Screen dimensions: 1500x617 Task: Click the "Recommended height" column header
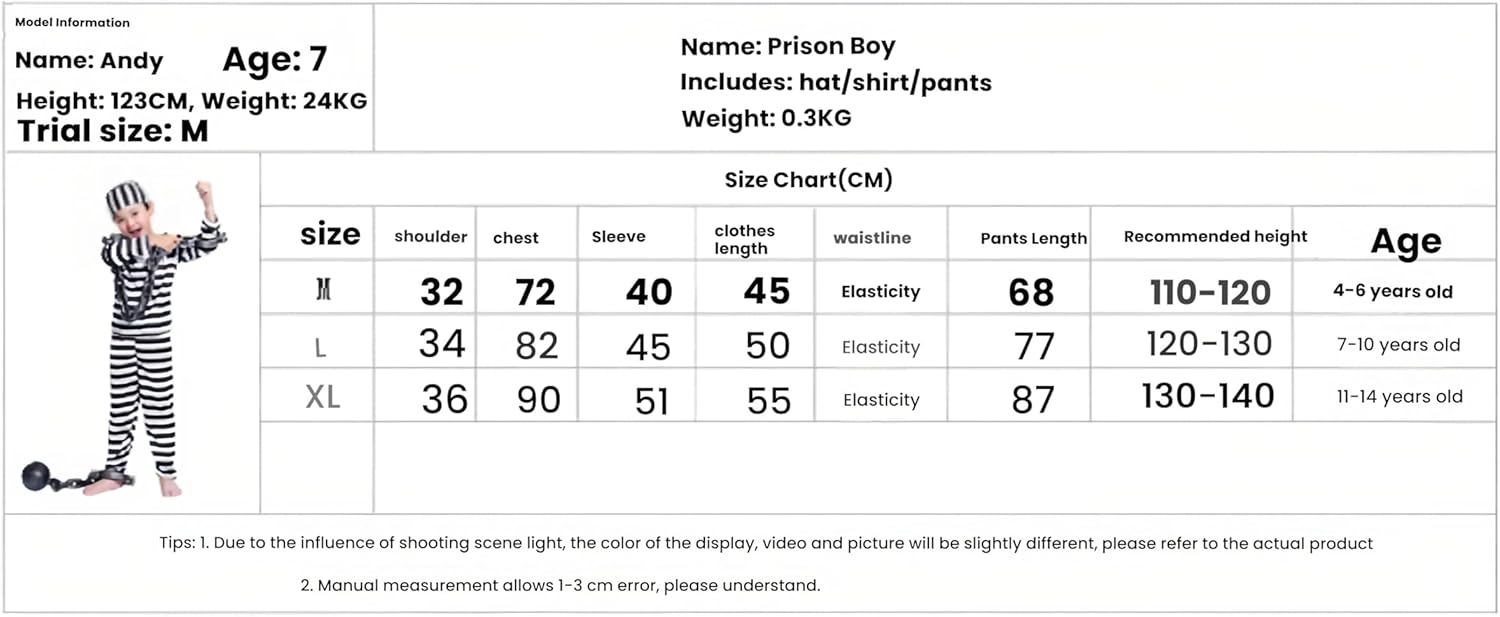point(1215,237)
